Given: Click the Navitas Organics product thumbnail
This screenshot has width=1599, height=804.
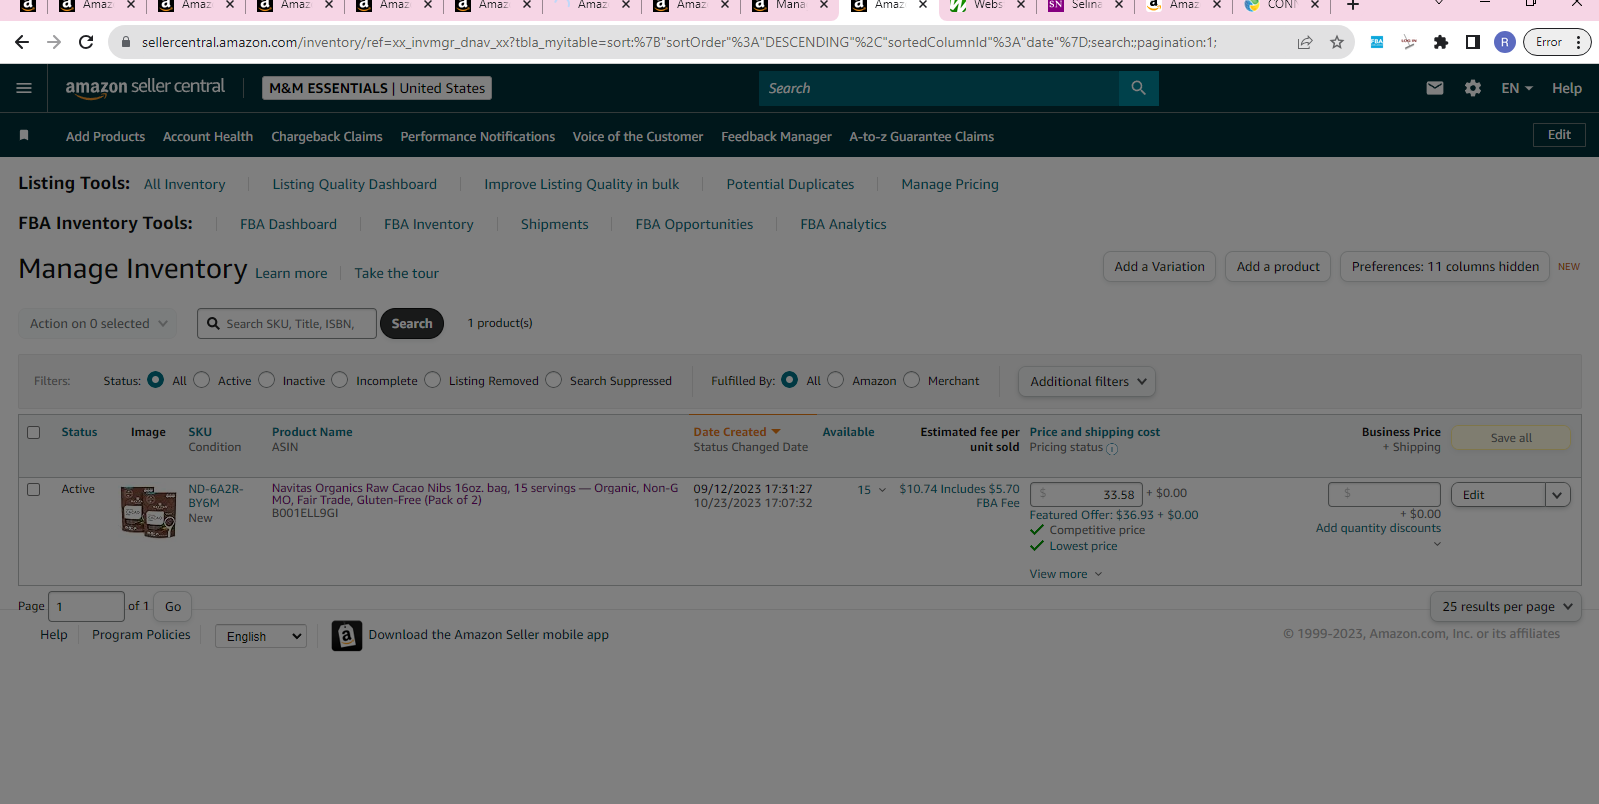Looking at the screenshot, I should click(x=148, y=511).
